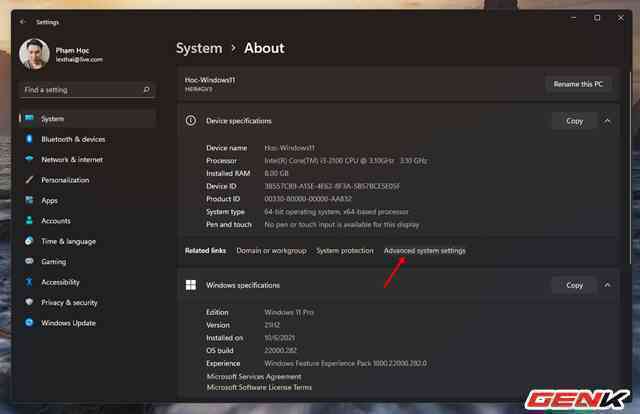Go back using the Settings back arrow
The width and height of the screenshot is (640, 414).
click(x=22, y=22)
